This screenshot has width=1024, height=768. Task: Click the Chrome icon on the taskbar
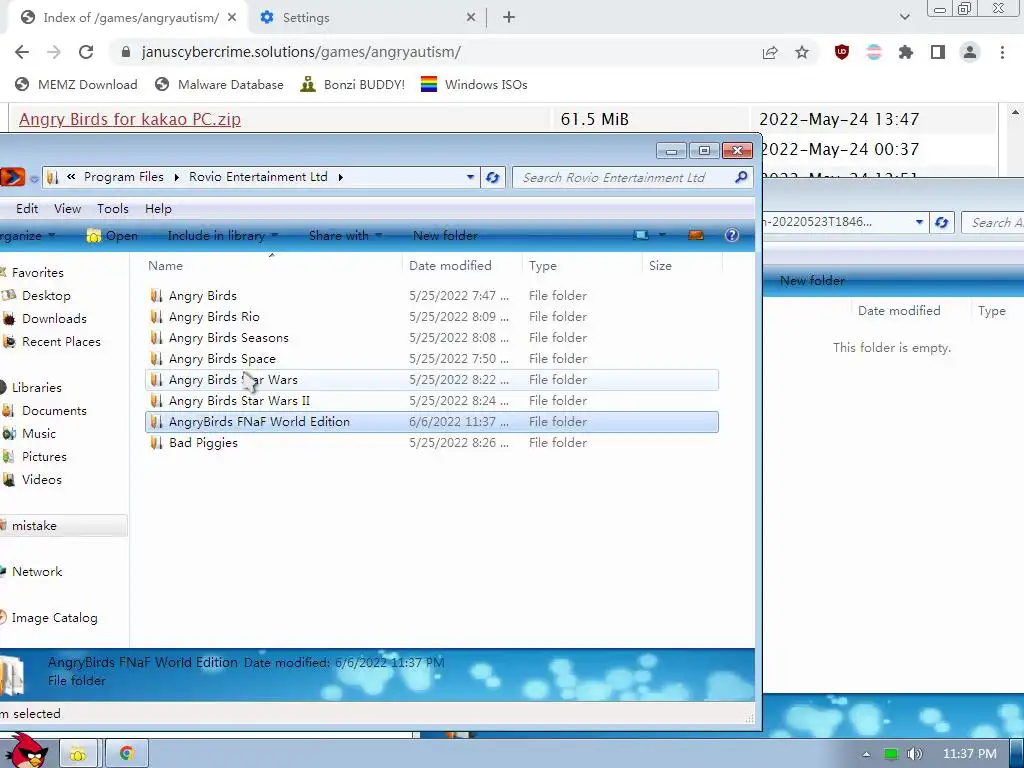point(127,754)
